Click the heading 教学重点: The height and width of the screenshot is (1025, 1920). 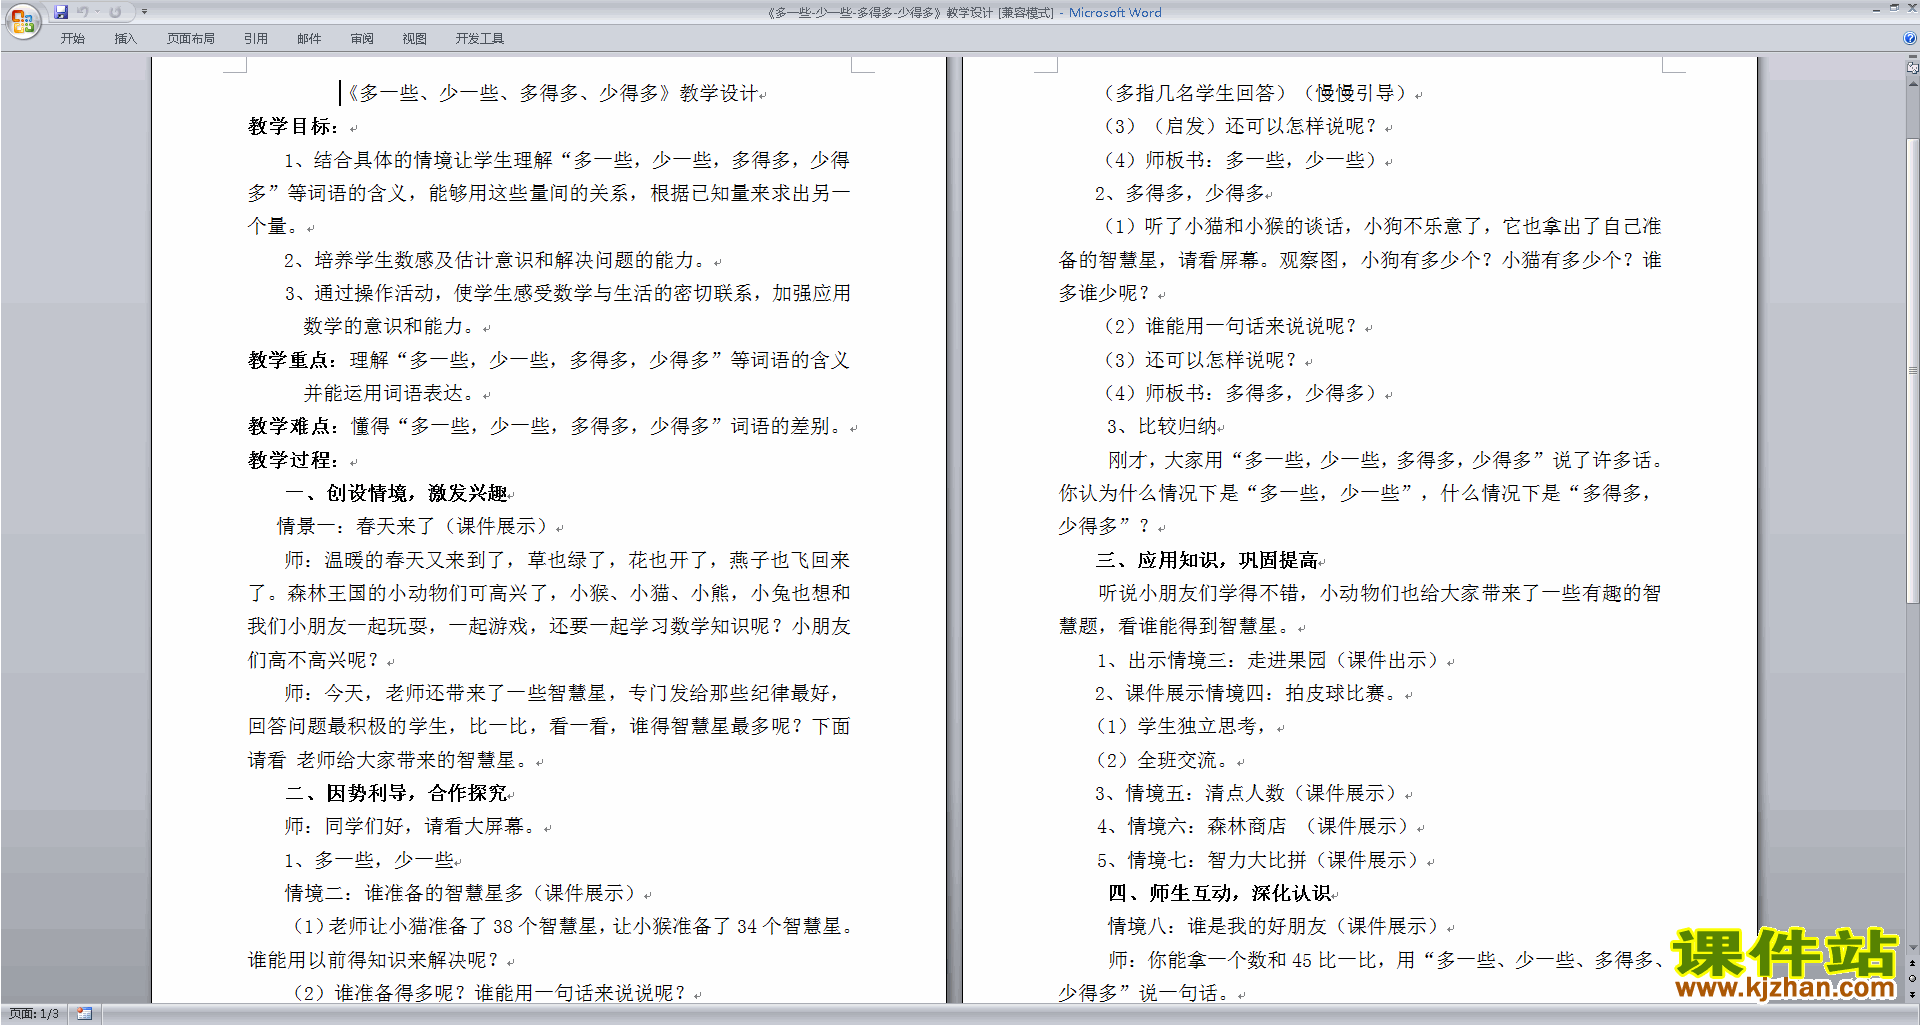click(x=293, y=360)
